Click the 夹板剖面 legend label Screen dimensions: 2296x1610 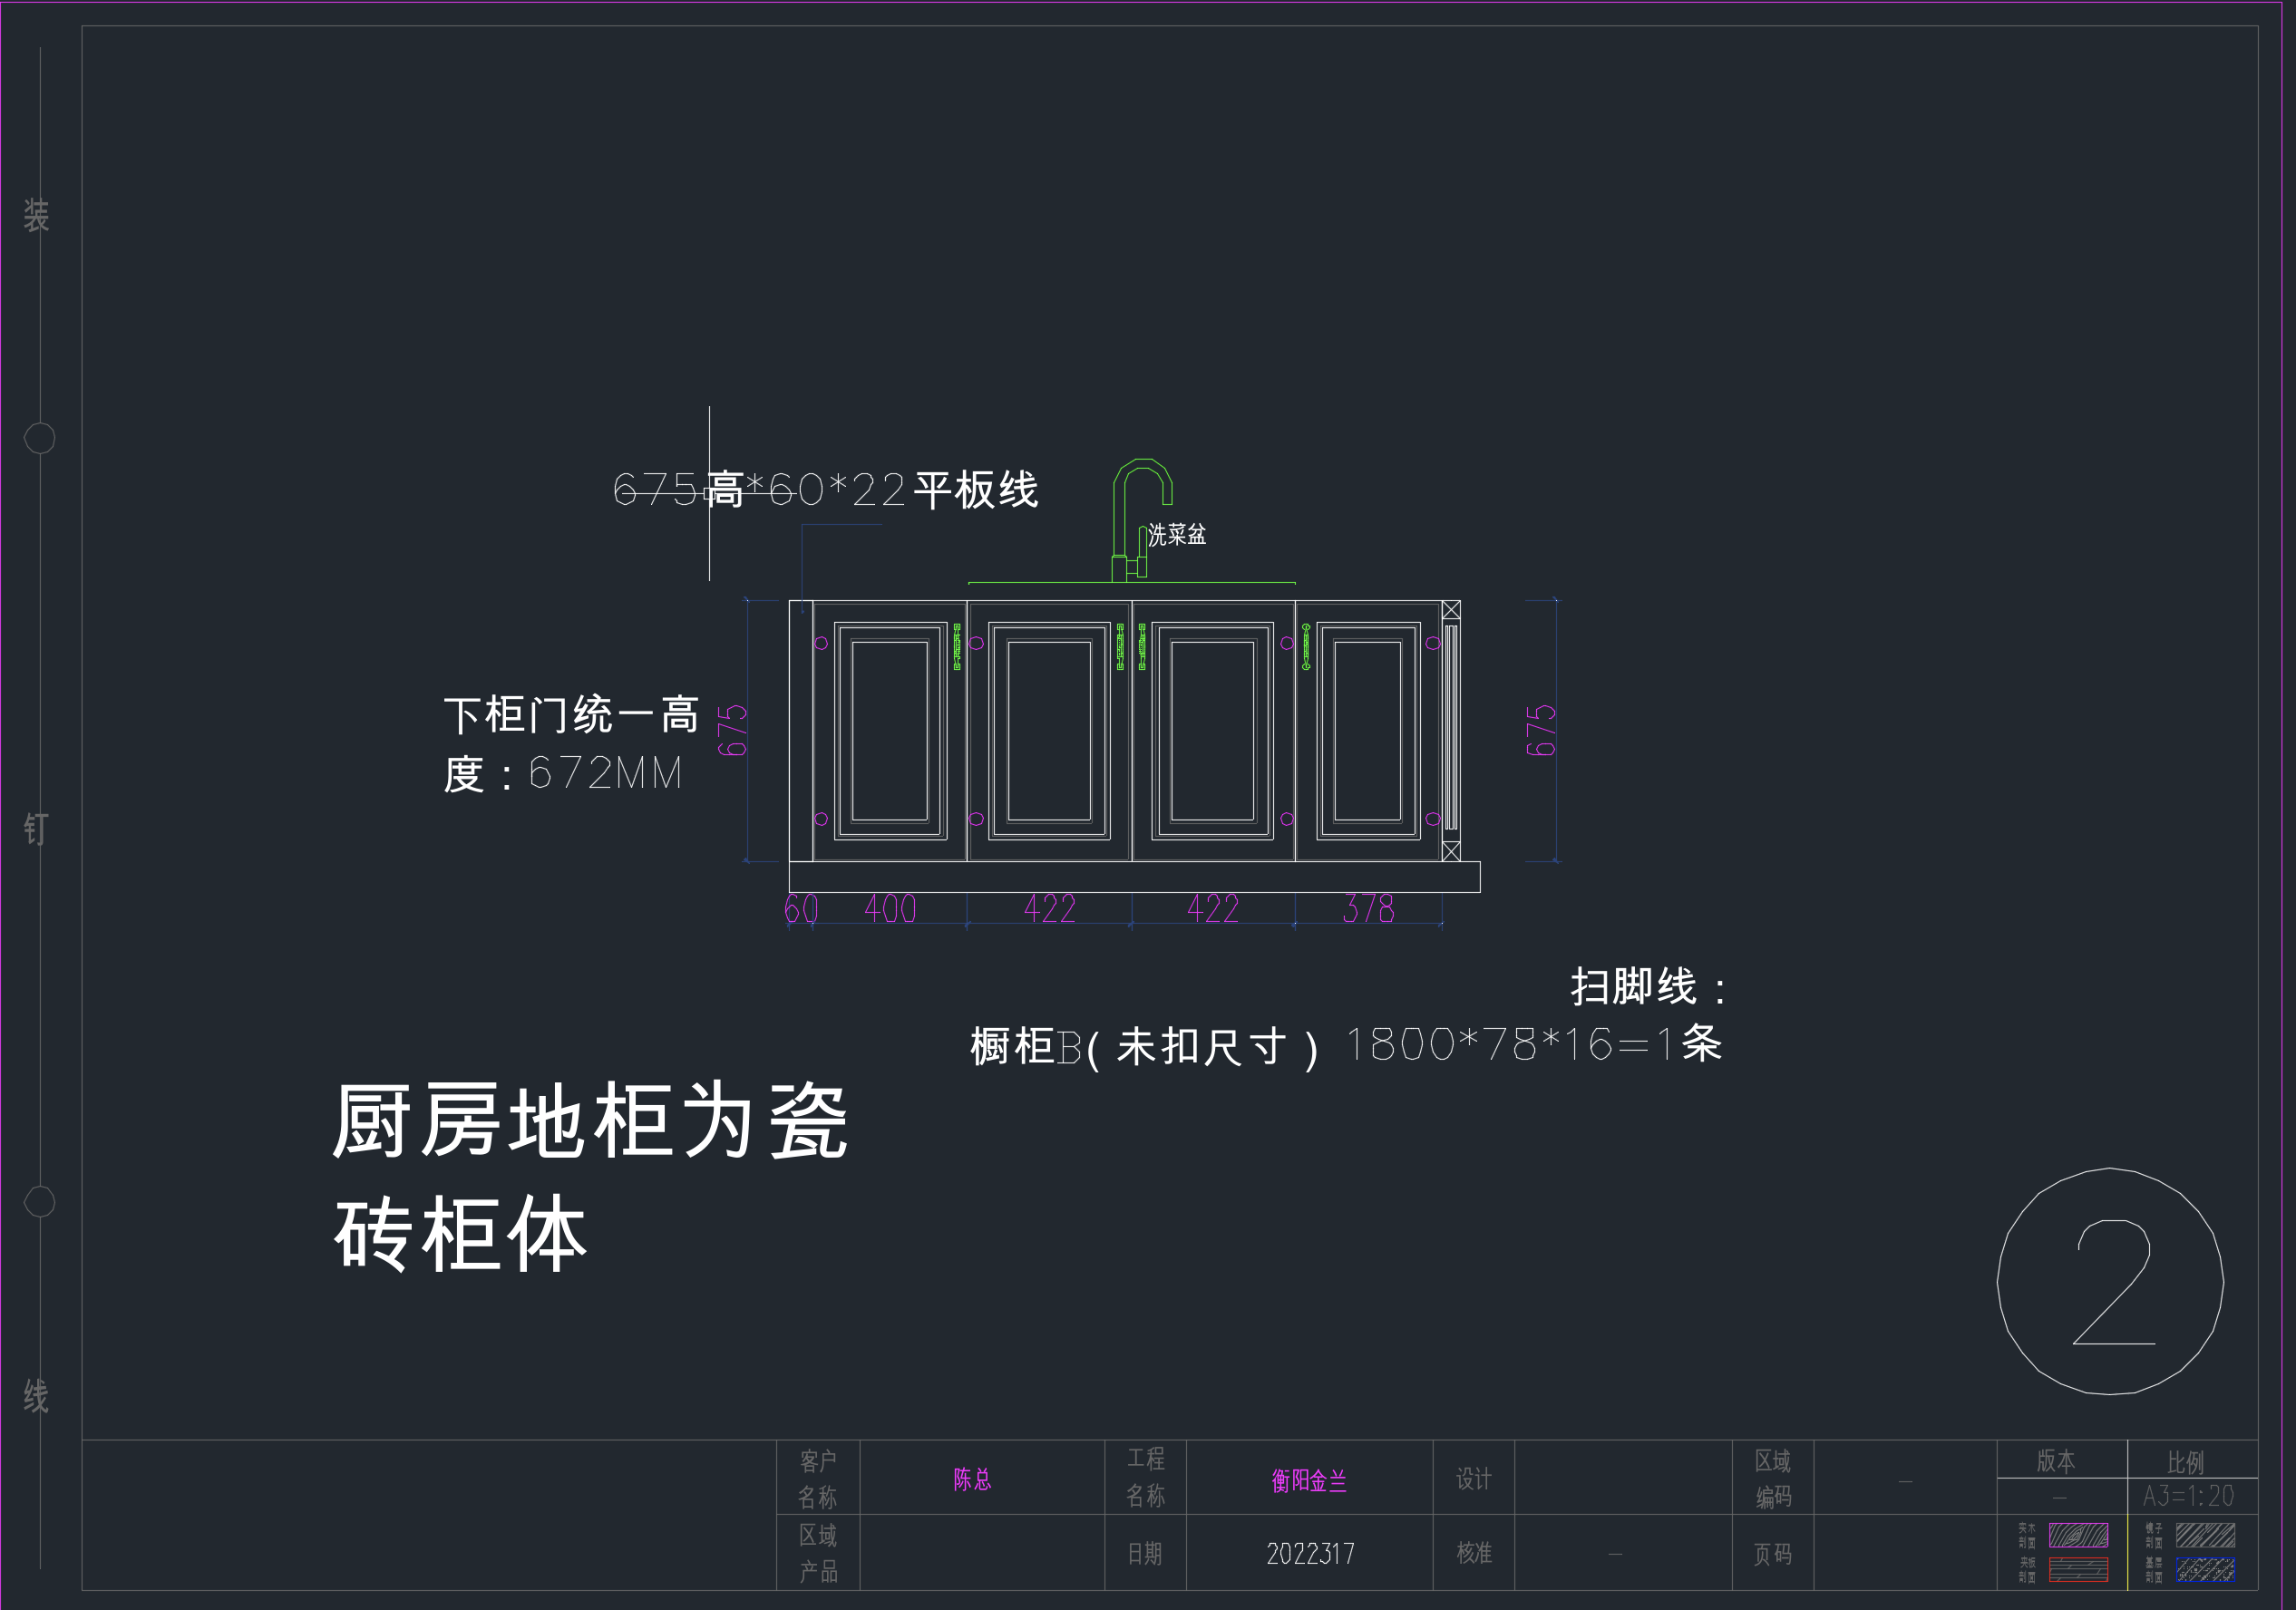coord(2026,1569)
